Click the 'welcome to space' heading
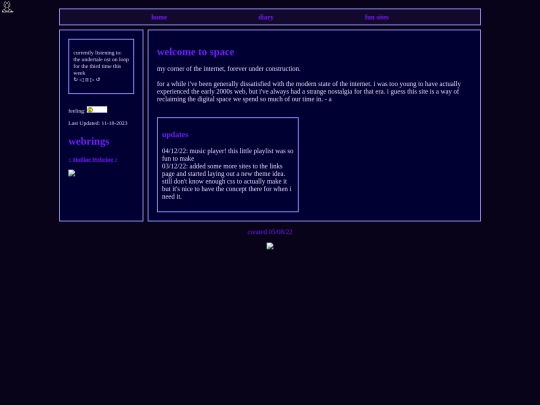 pyautogui.click(x=196, y=52)
